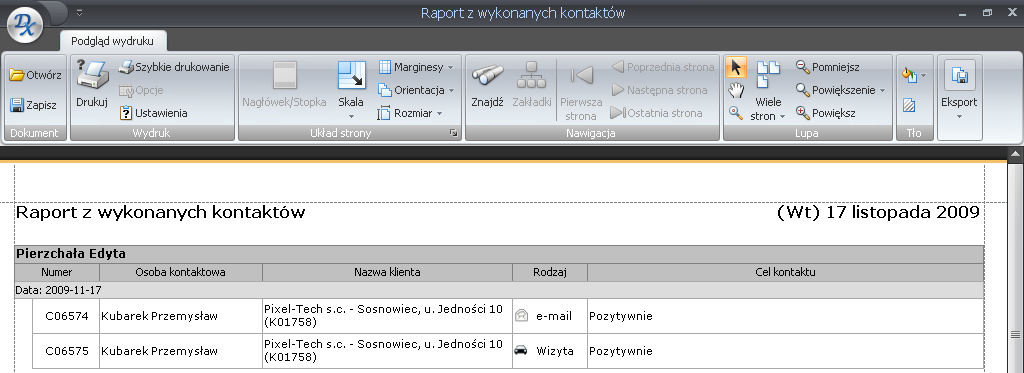The image size is (1024, 373).
Task: Click the Drukuj printer button
Action: click(x=92, y=83)
